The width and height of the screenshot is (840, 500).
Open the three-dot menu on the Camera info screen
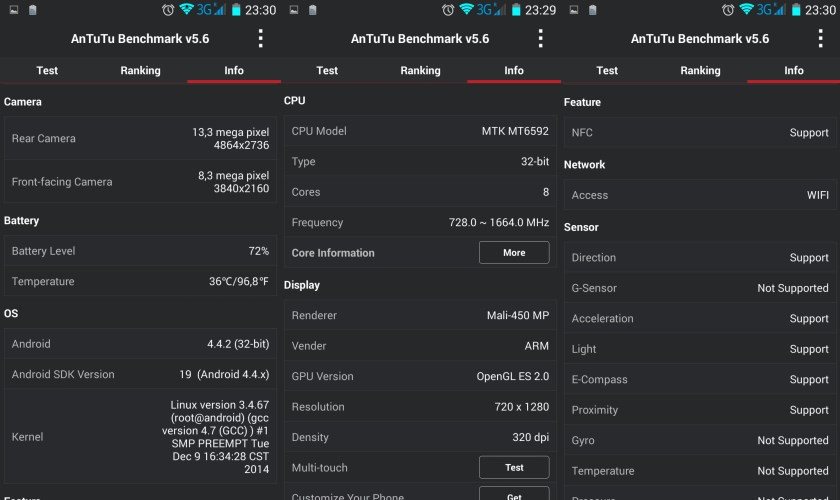(x=261, y=39)
